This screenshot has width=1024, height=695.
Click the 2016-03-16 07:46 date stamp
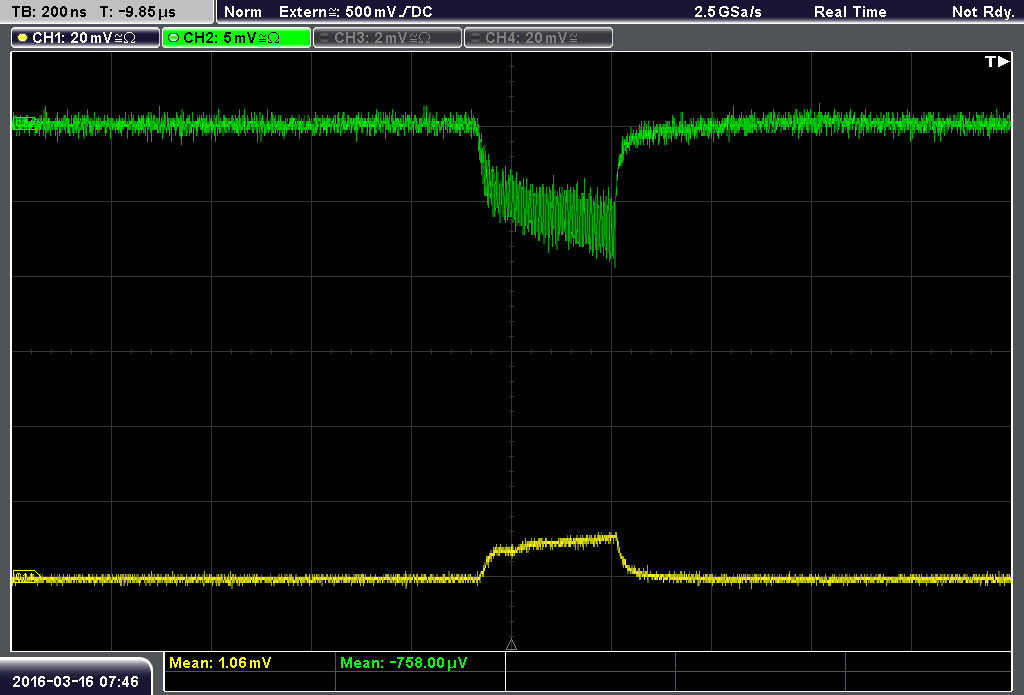(x=75, y=682)
